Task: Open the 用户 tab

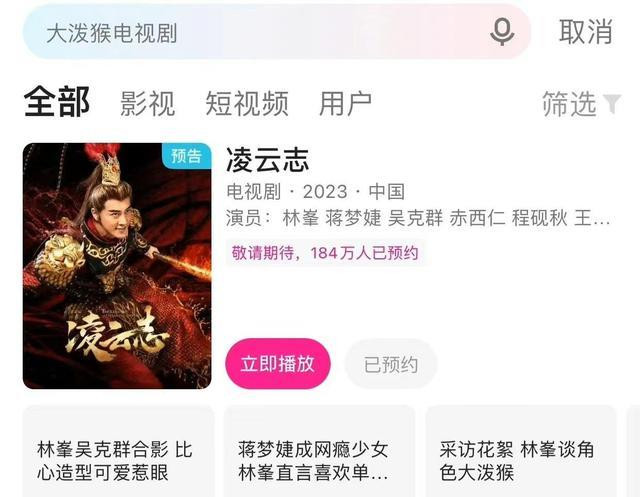Action: click(345, 103)
